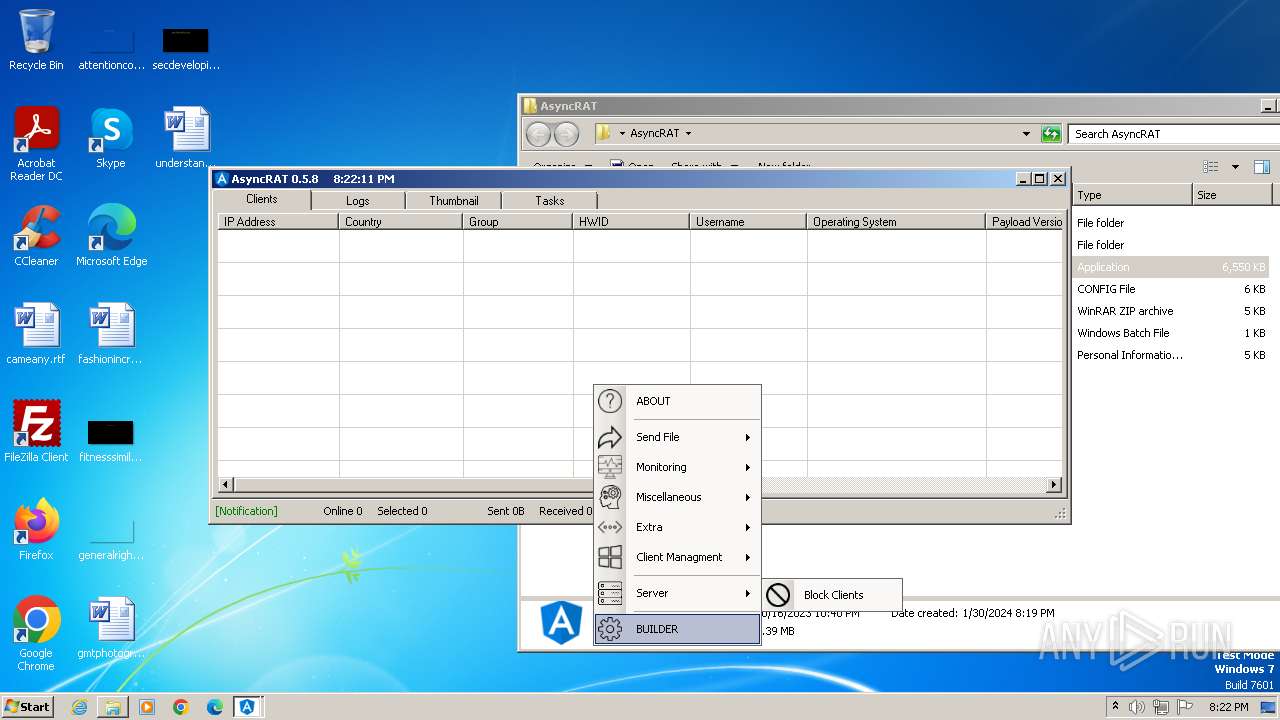Click the Type column header in Explorer
The width and height of the screenshot is (1280, 720).
coord(1132,195)
